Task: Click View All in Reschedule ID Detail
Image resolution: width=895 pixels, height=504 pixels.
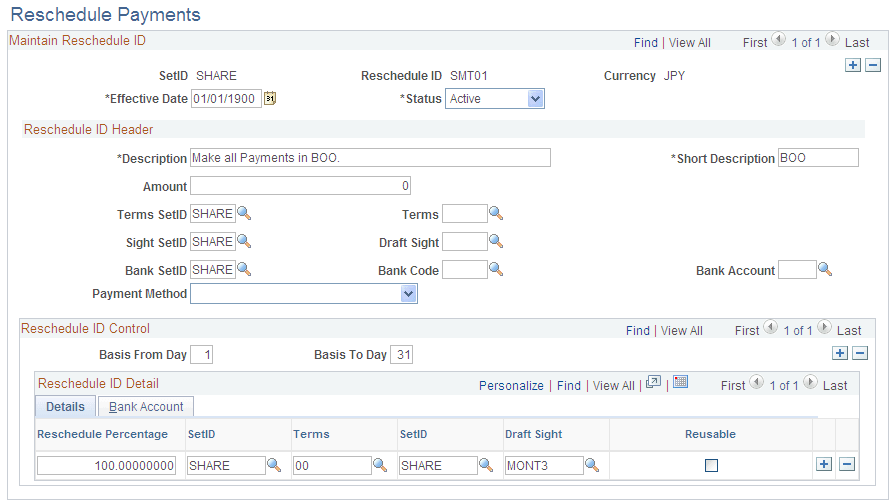Action: point(614,386)
